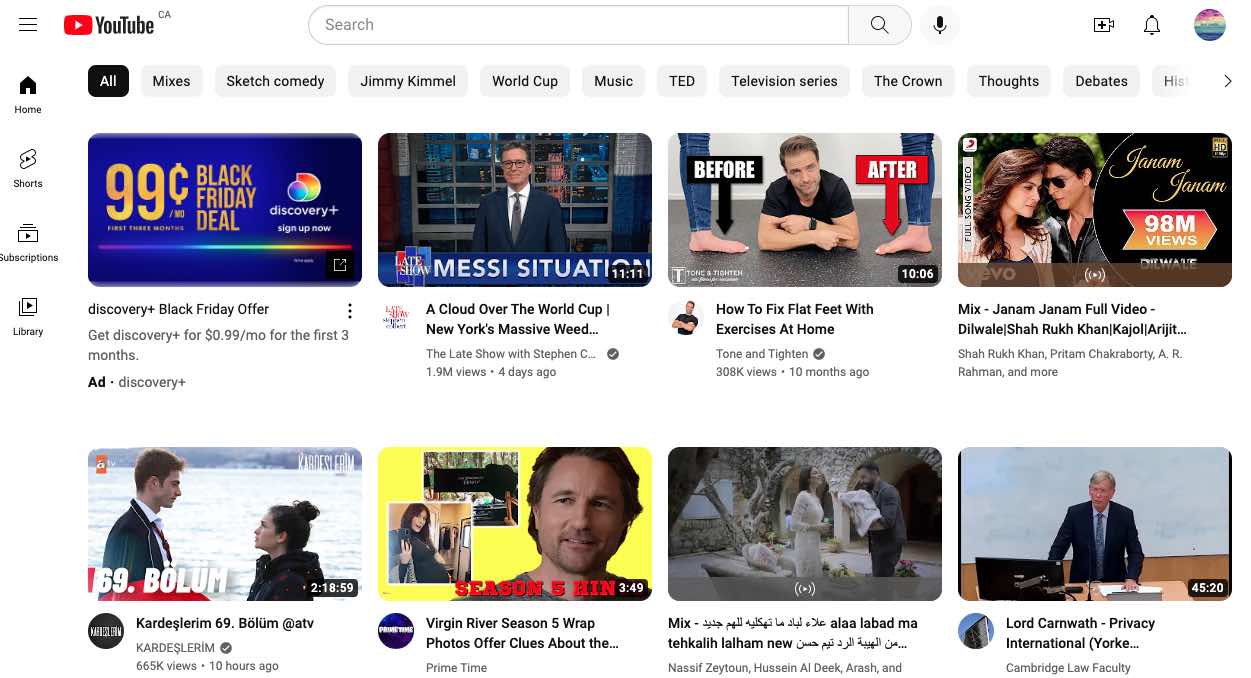This screenshot has height=678, width=1251.
Task: Click the Search input field
Action: (578, 25)
